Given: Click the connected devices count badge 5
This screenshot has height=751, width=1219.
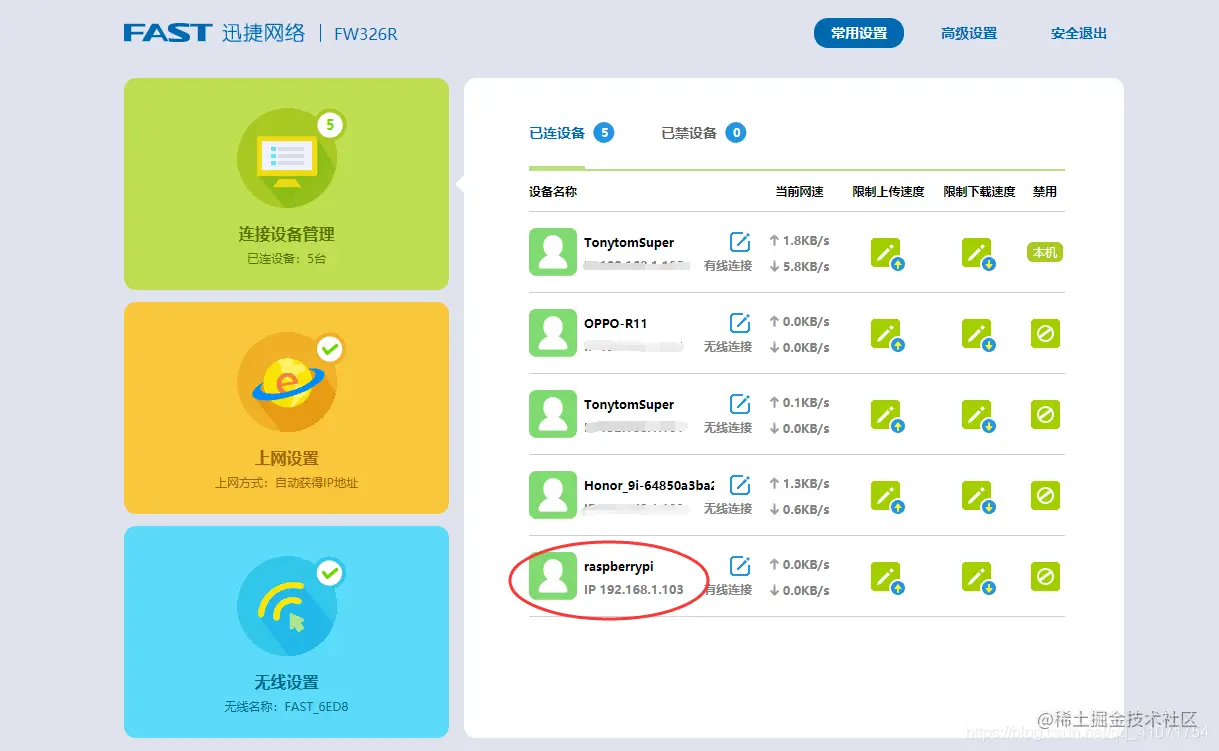Looking at the screenshot, I should point(604,133).
